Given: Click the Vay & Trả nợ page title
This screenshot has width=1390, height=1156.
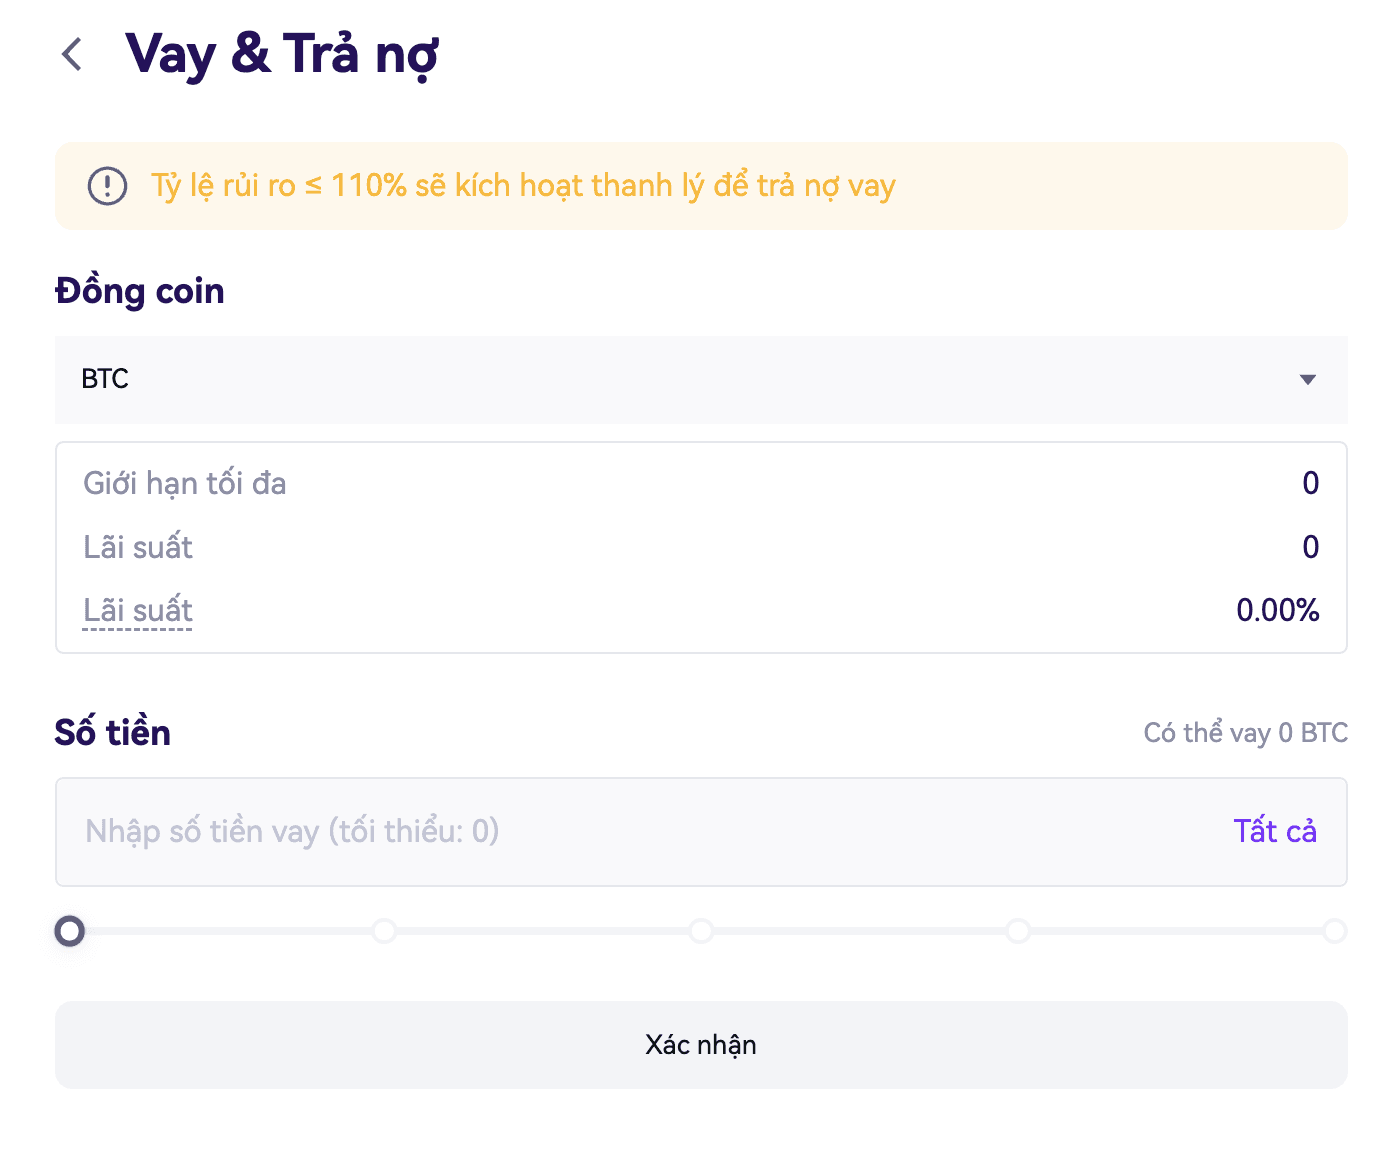Looking at the screenshot, I should 282,54.
